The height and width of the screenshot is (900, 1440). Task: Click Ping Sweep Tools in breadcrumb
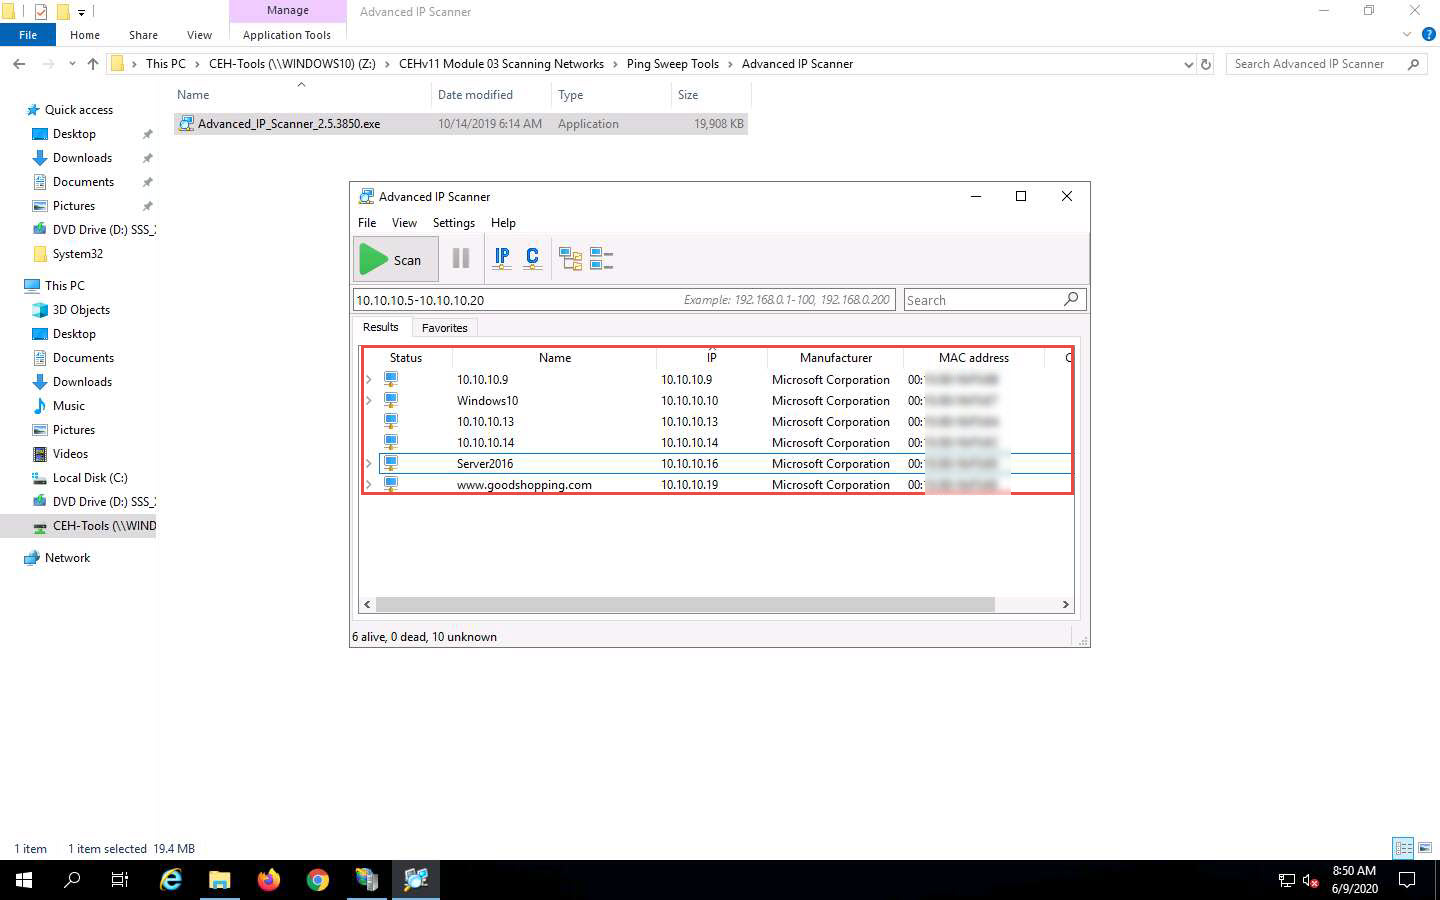tap(673, 64)
